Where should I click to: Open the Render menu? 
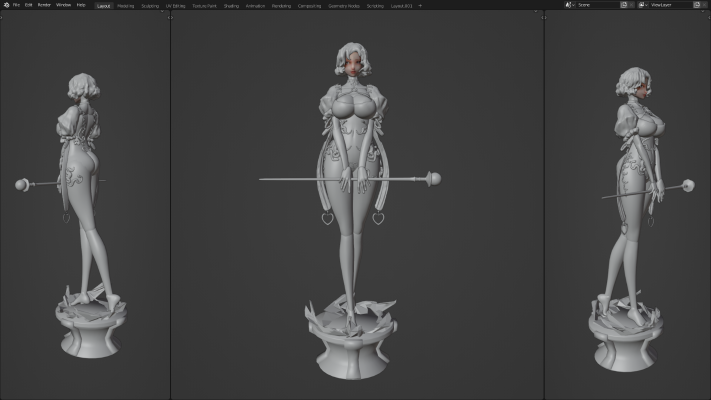tap(44, 5)
